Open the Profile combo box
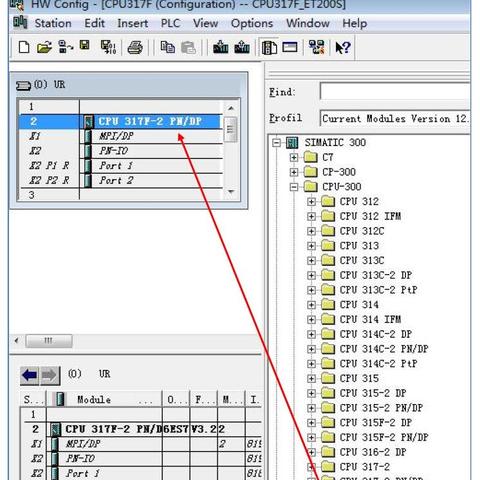 pyautogui.click(x=395, y=118)
